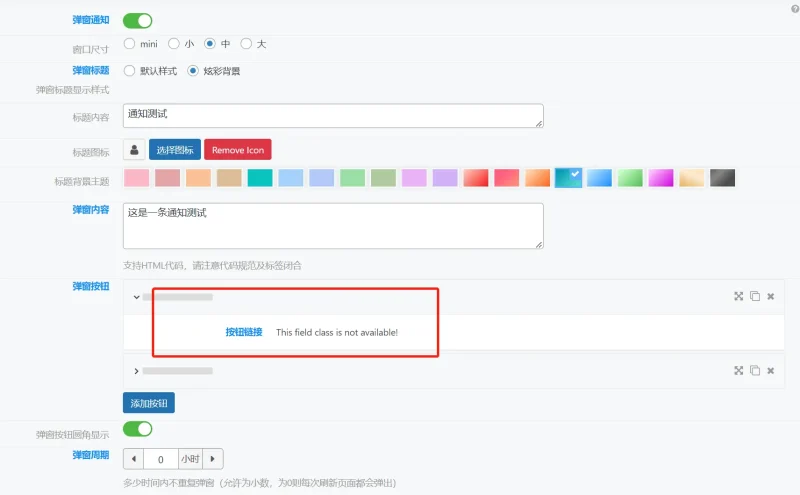Click the 弹窗内容 textarea
The width and height of the screenshot is (800, 495).
click(x=333, y=226)
